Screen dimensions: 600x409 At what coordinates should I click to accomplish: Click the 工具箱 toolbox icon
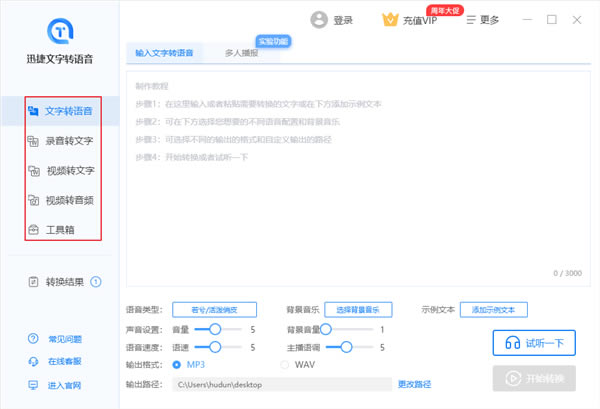tap(34, 230)
